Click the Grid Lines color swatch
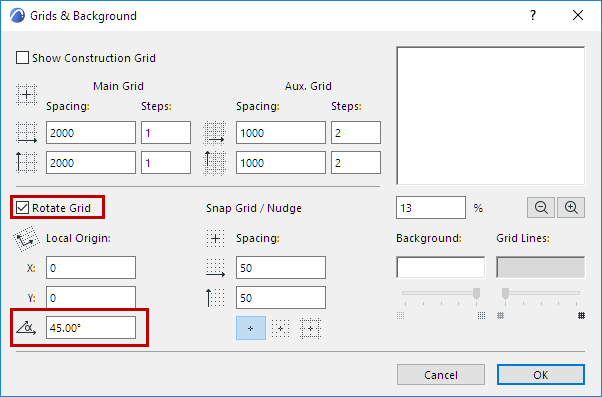The width and height of the screenshot is (602, 397). 541,267
